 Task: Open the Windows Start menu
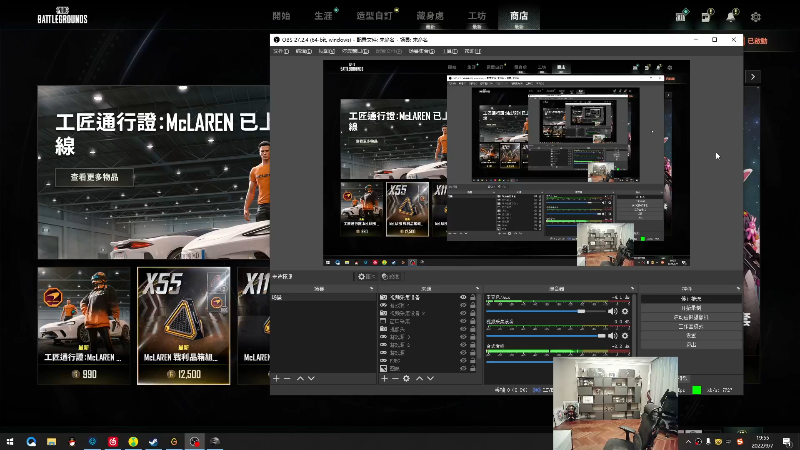(x=11, y=441)
